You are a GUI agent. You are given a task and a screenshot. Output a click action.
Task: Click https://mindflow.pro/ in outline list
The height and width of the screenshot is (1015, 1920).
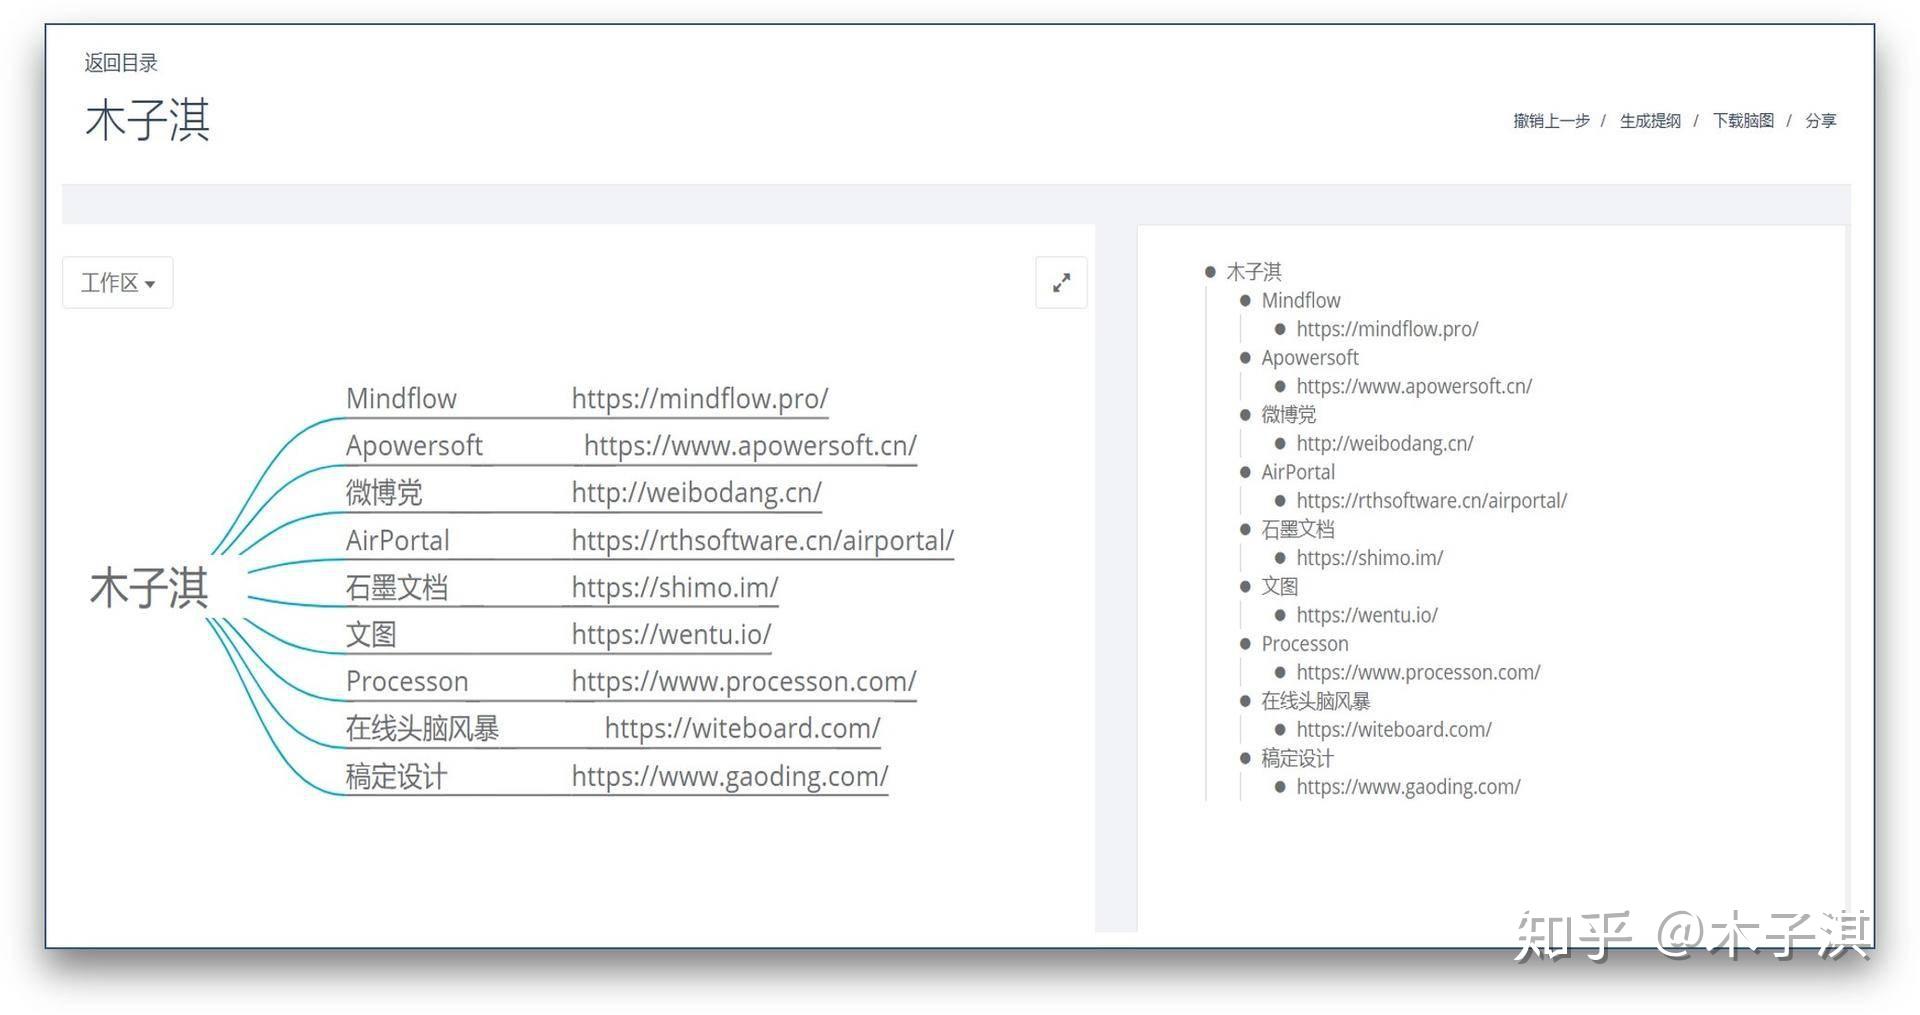[1387, 329]
